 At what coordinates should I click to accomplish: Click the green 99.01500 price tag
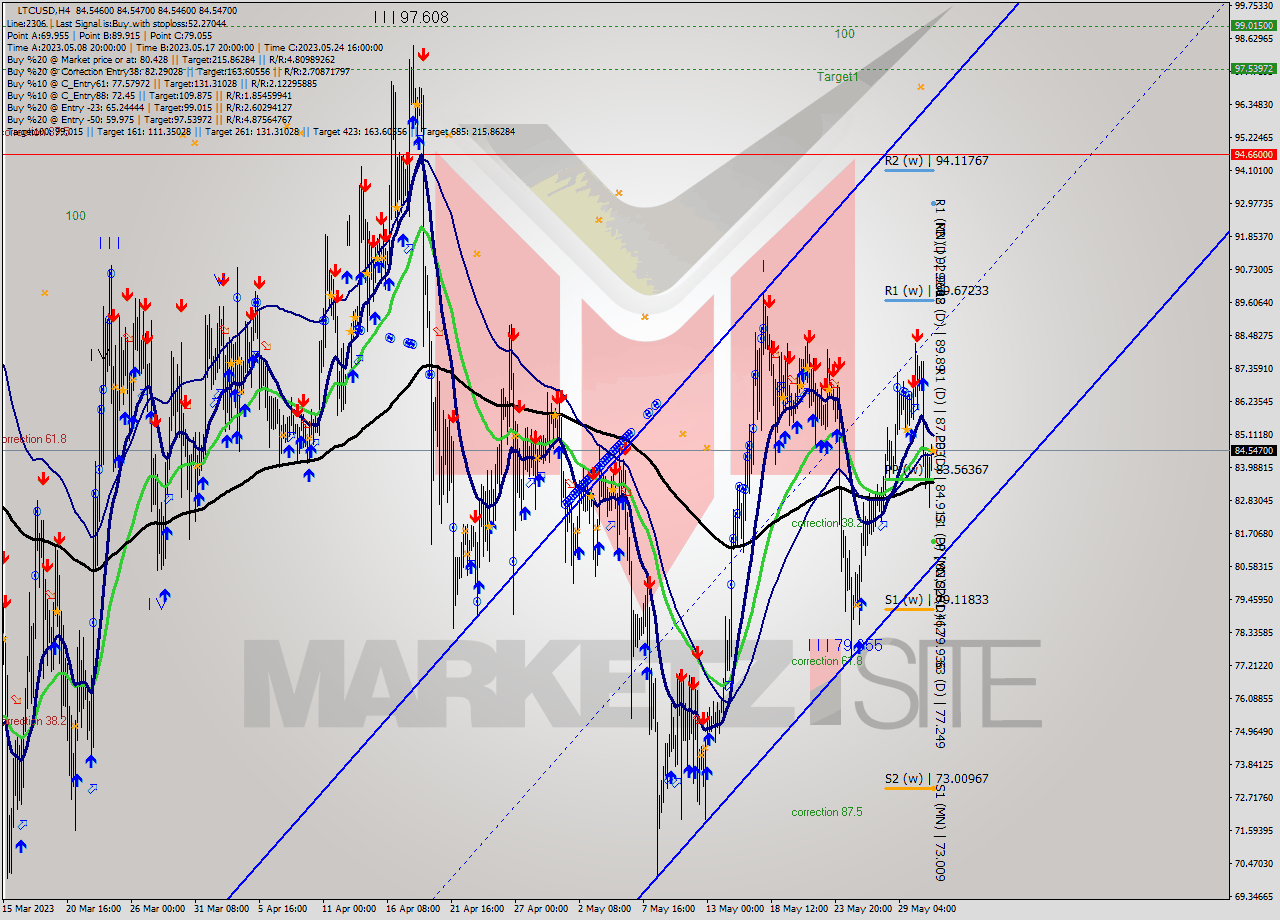point(1254,26)
